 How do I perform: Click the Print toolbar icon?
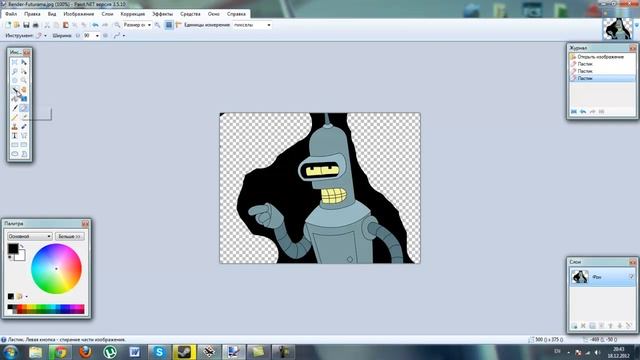click(36, 25)
